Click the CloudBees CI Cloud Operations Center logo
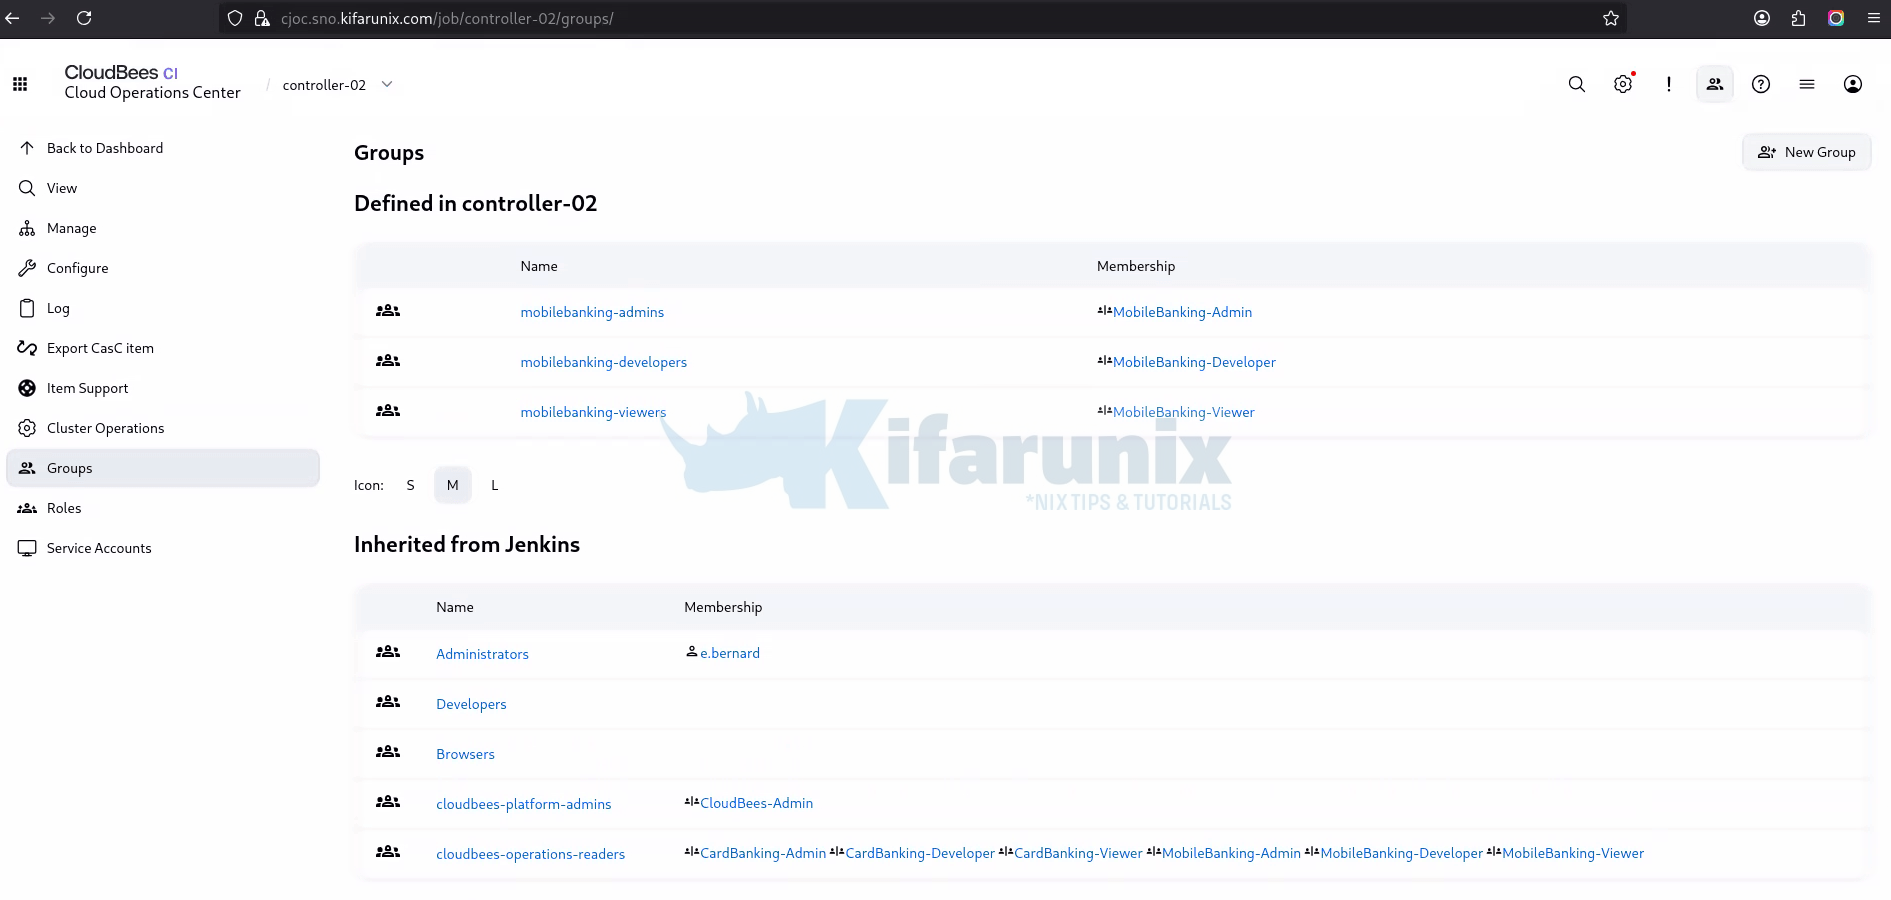This screenshot has height=900, width=1891. (152, 82)
